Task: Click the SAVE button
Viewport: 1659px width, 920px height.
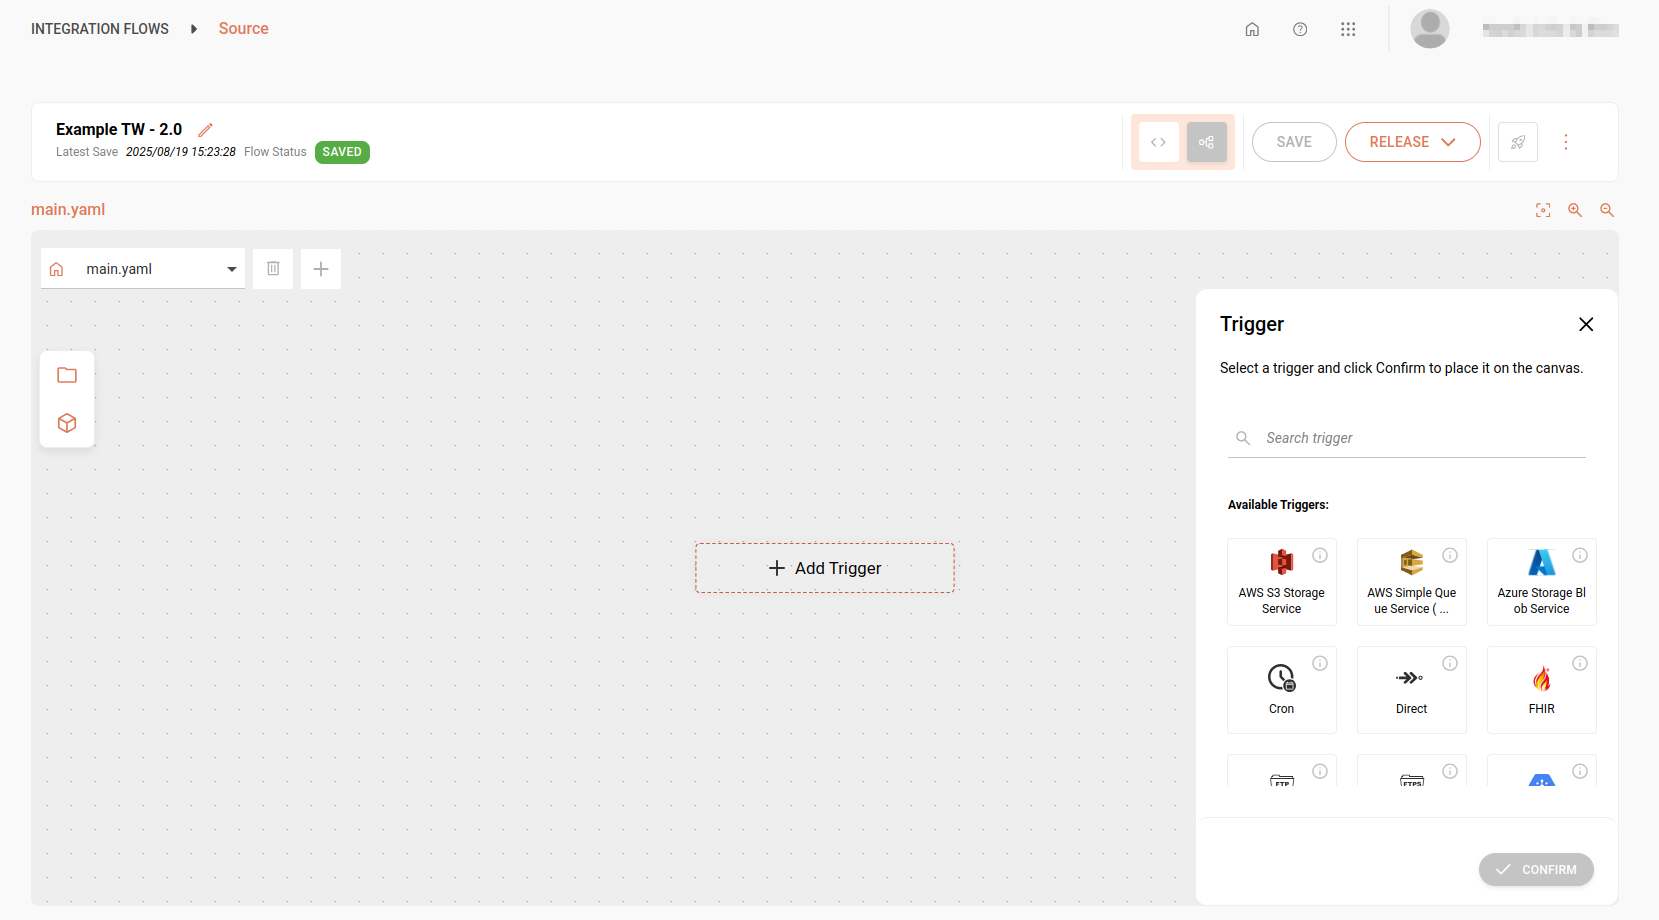Action: tap(1293, 142)
